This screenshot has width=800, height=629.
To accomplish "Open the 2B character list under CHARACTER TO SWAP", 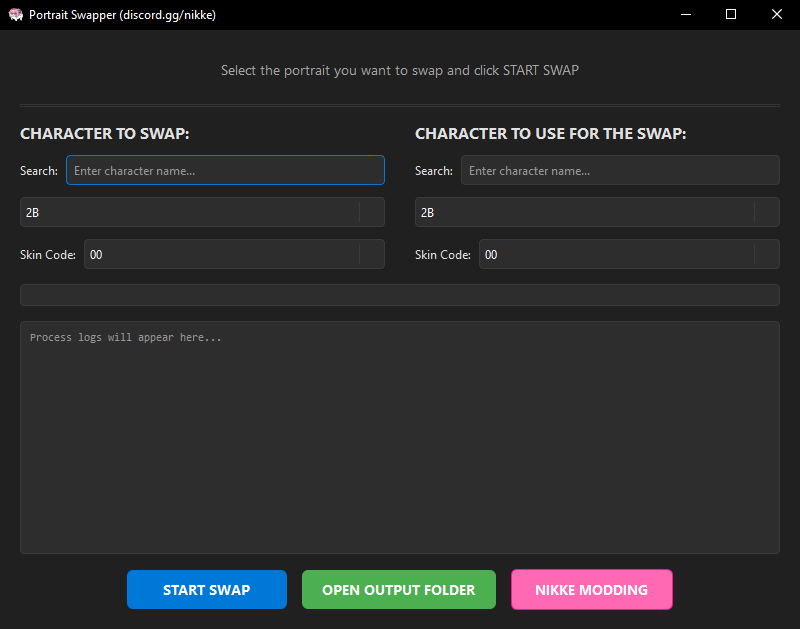I will pyautogui.click(x=190, y=212).
